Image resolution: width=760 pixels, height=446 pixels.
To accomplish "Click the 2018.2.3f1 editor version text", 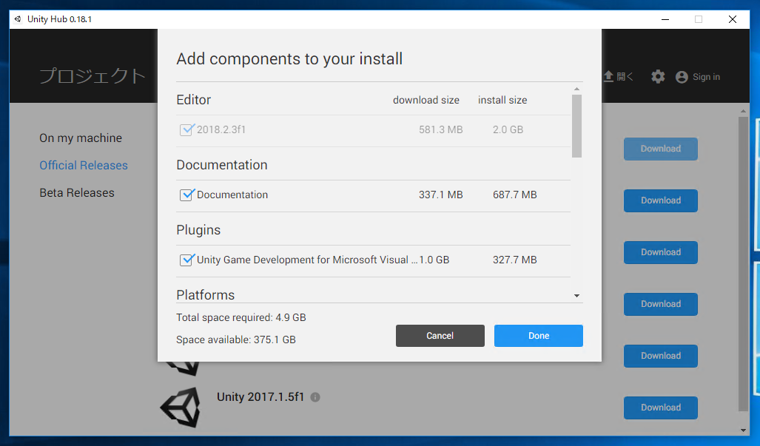I will [221, 129].
